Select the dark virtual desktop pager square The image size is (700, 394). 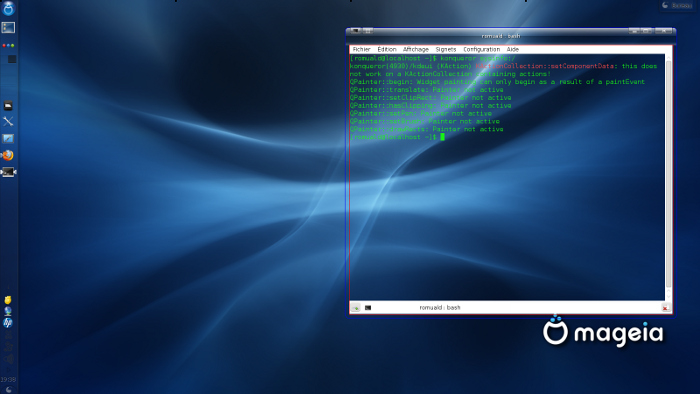point(12,59)
